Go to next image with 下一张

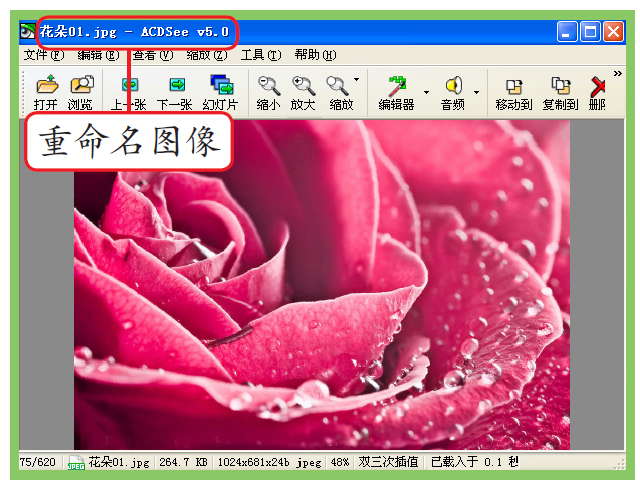coord(175,87)
